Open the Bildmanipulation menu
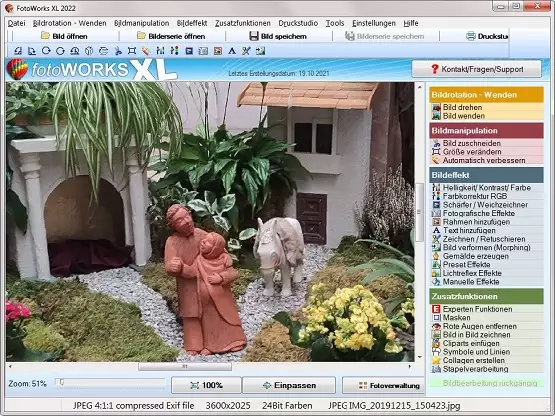555x416 pixels. [x=142, y=23]
